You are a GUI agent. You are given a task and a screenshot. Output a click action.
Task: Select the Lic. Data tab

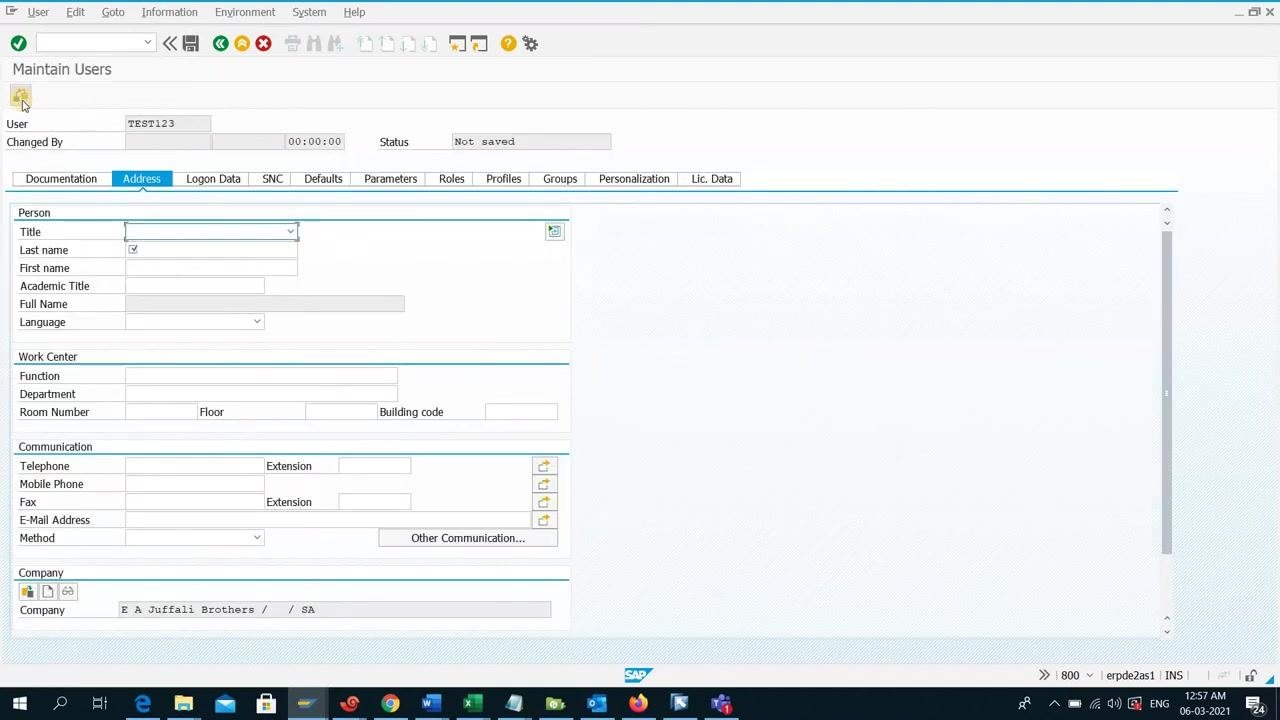pyautogui.click(x=712, y=179)
